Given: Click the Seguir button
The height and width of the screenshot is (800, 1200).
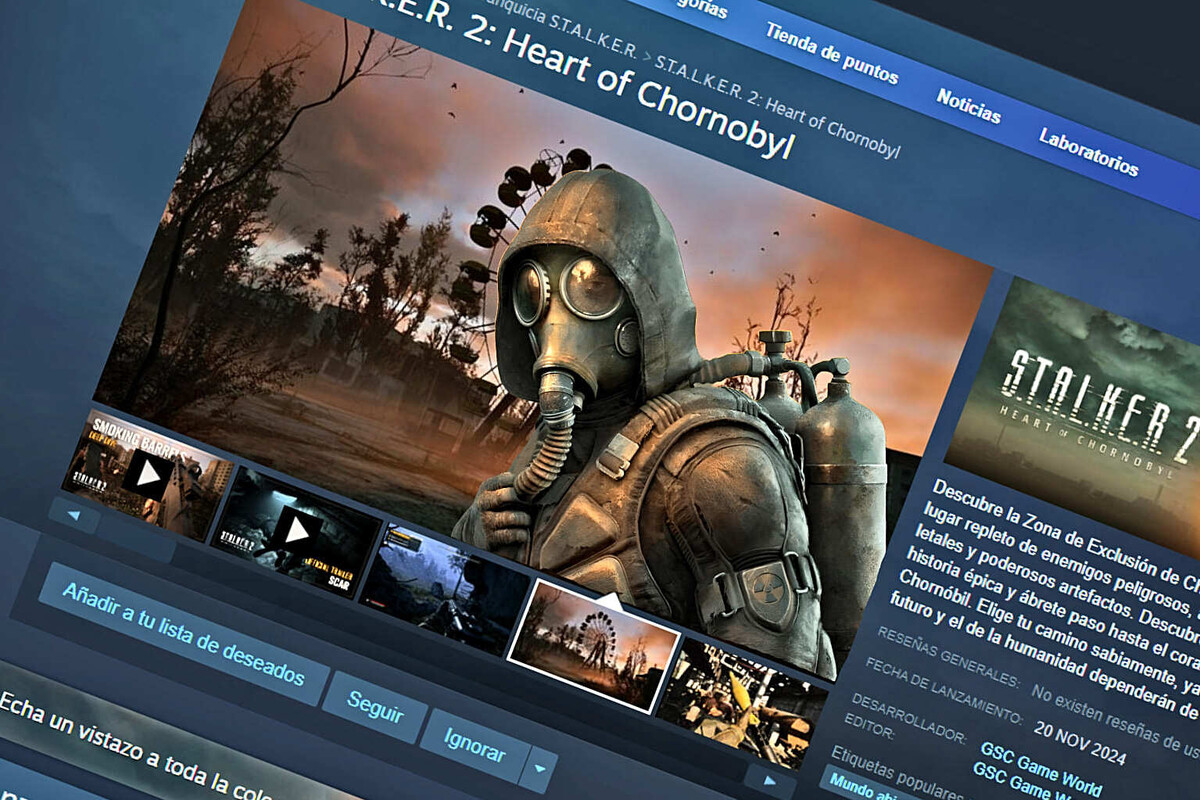Looking at the screenshot, I should (375, 707).
